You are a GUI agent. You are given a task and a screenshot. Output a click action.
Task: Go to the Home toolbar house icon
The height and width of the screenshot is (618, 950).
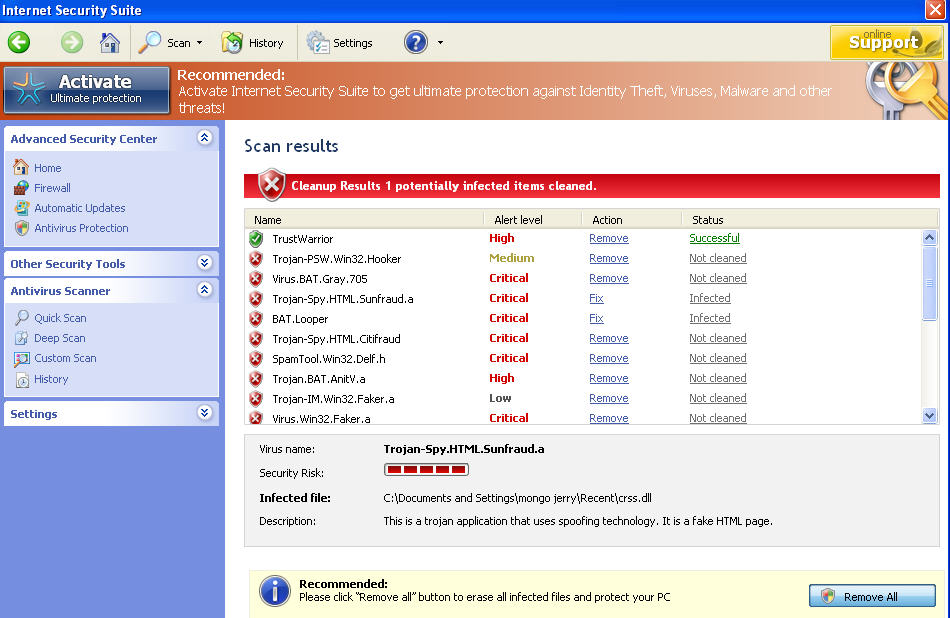(110, 42)
